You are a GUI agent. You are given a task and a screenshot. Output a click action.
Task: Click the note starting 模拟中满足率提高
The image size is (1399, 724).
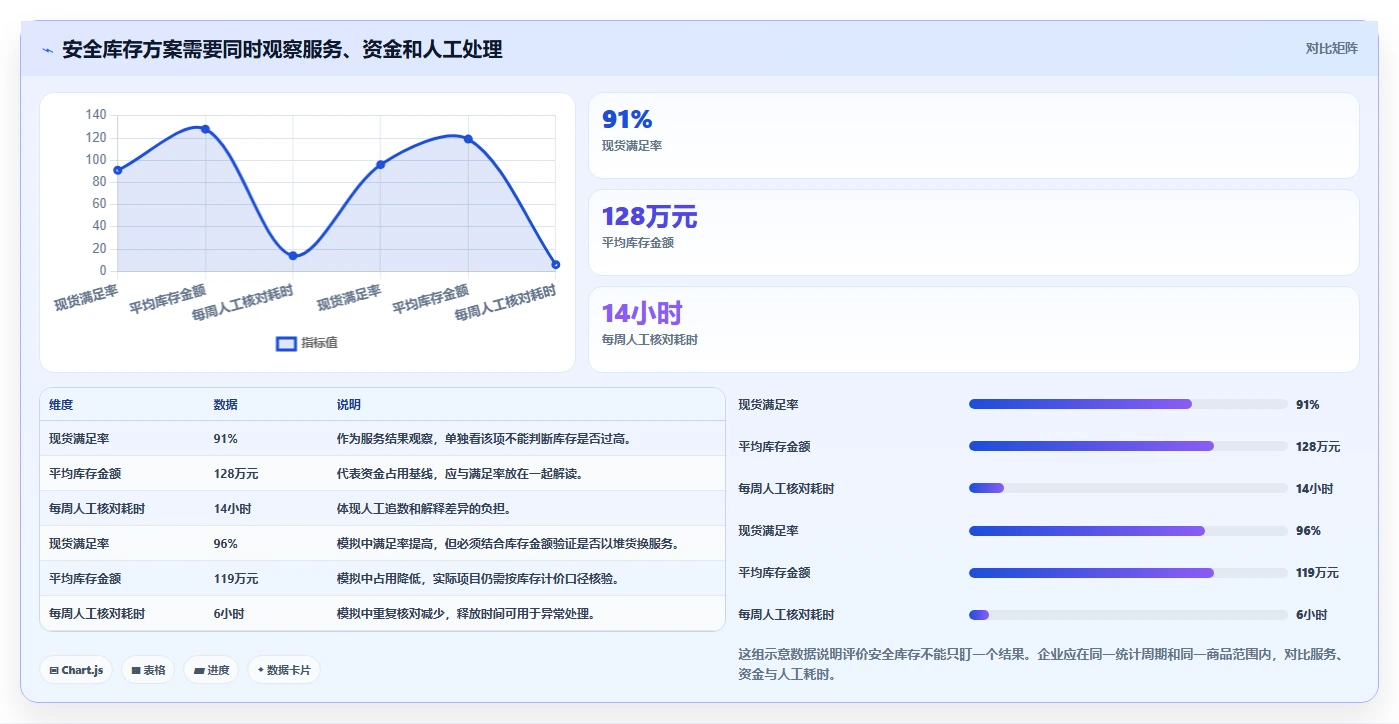pyautogui.click(x=508, y=543)
